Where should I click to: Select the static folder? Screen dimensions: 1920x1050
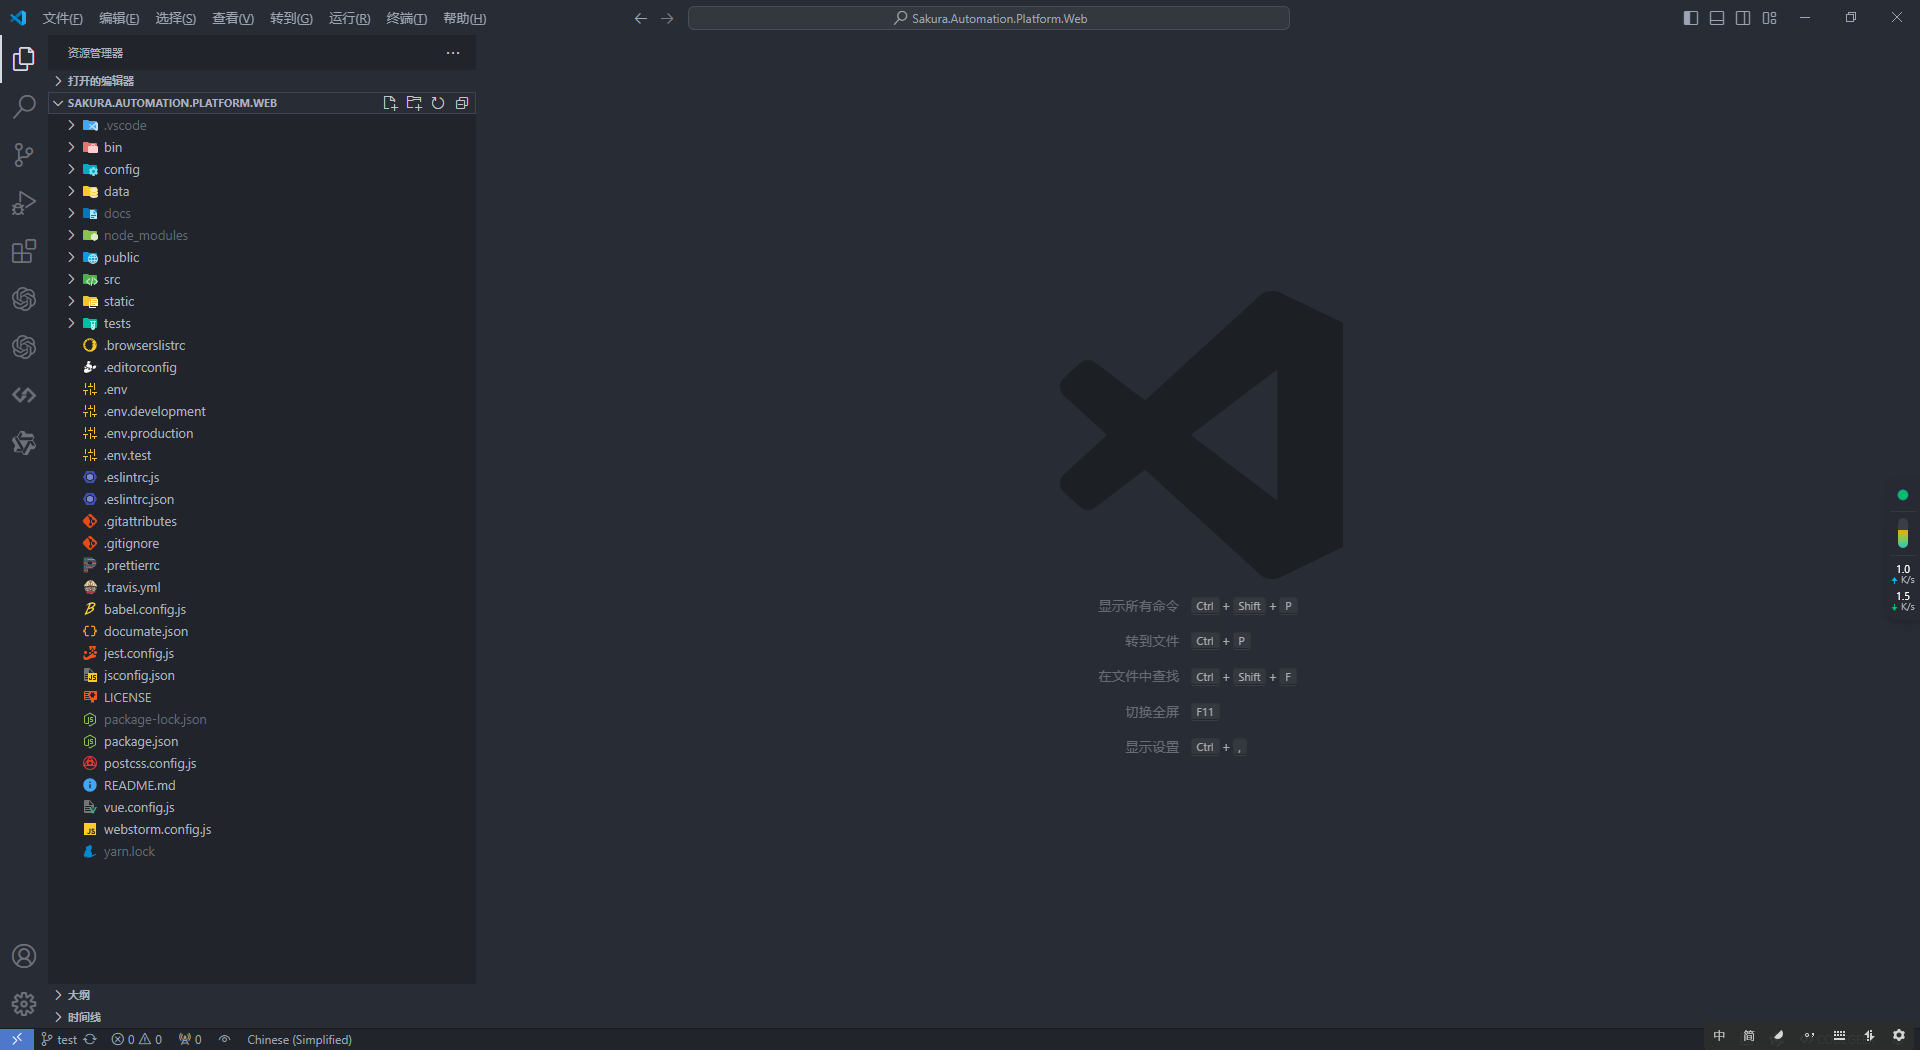[262, 301]
